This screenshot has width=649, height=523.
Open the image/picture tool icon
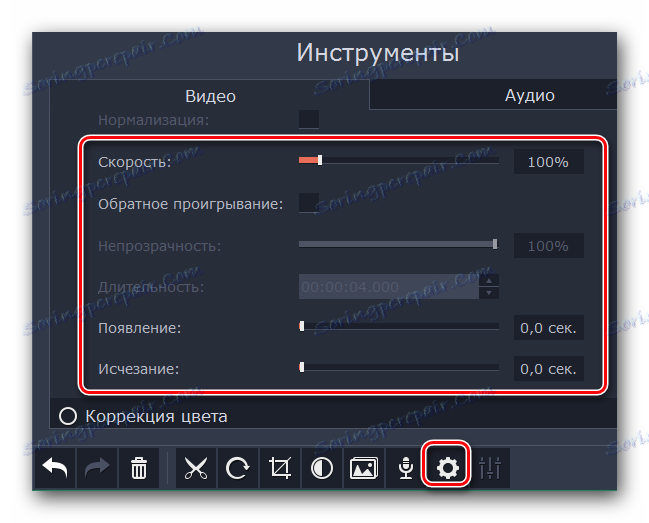pyautogui.click(x=364, y=468)
